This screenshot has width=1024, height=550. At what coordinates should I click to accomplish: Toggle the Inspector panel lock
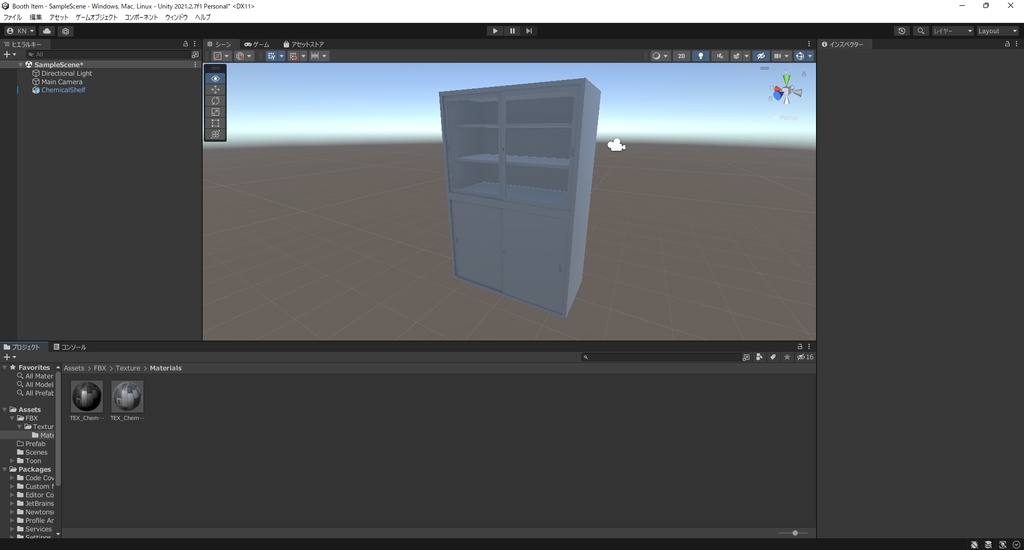click(x=1007, y=44)
